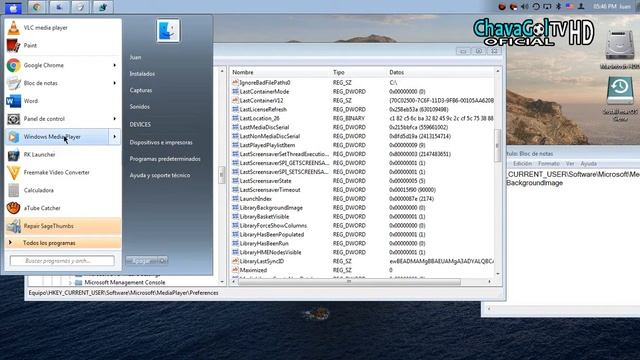Open Sonidos from the start menu
This screenshot has height=360, width=640.
[140, 107]
